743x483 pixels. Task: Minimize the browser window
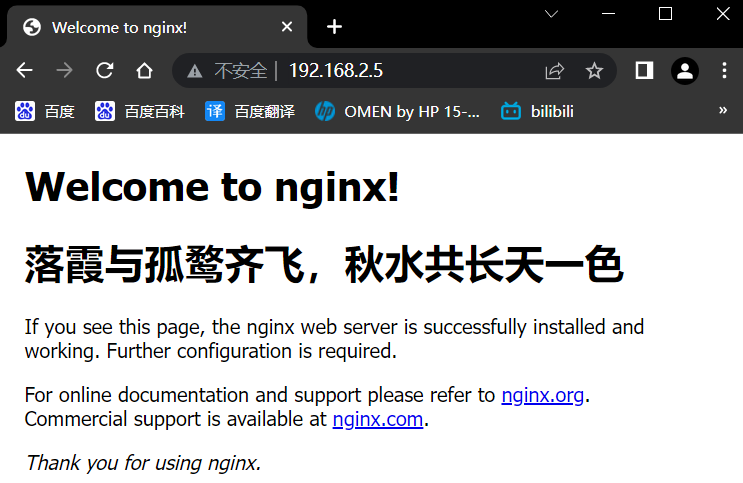click(608, 14)
